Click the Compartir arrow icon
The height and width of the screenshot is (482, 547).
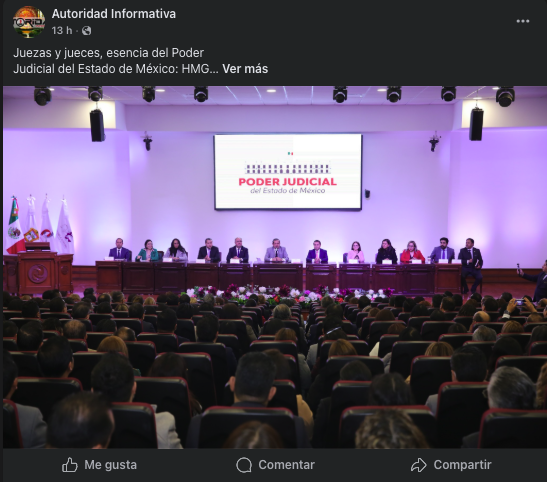pos(419,465)
